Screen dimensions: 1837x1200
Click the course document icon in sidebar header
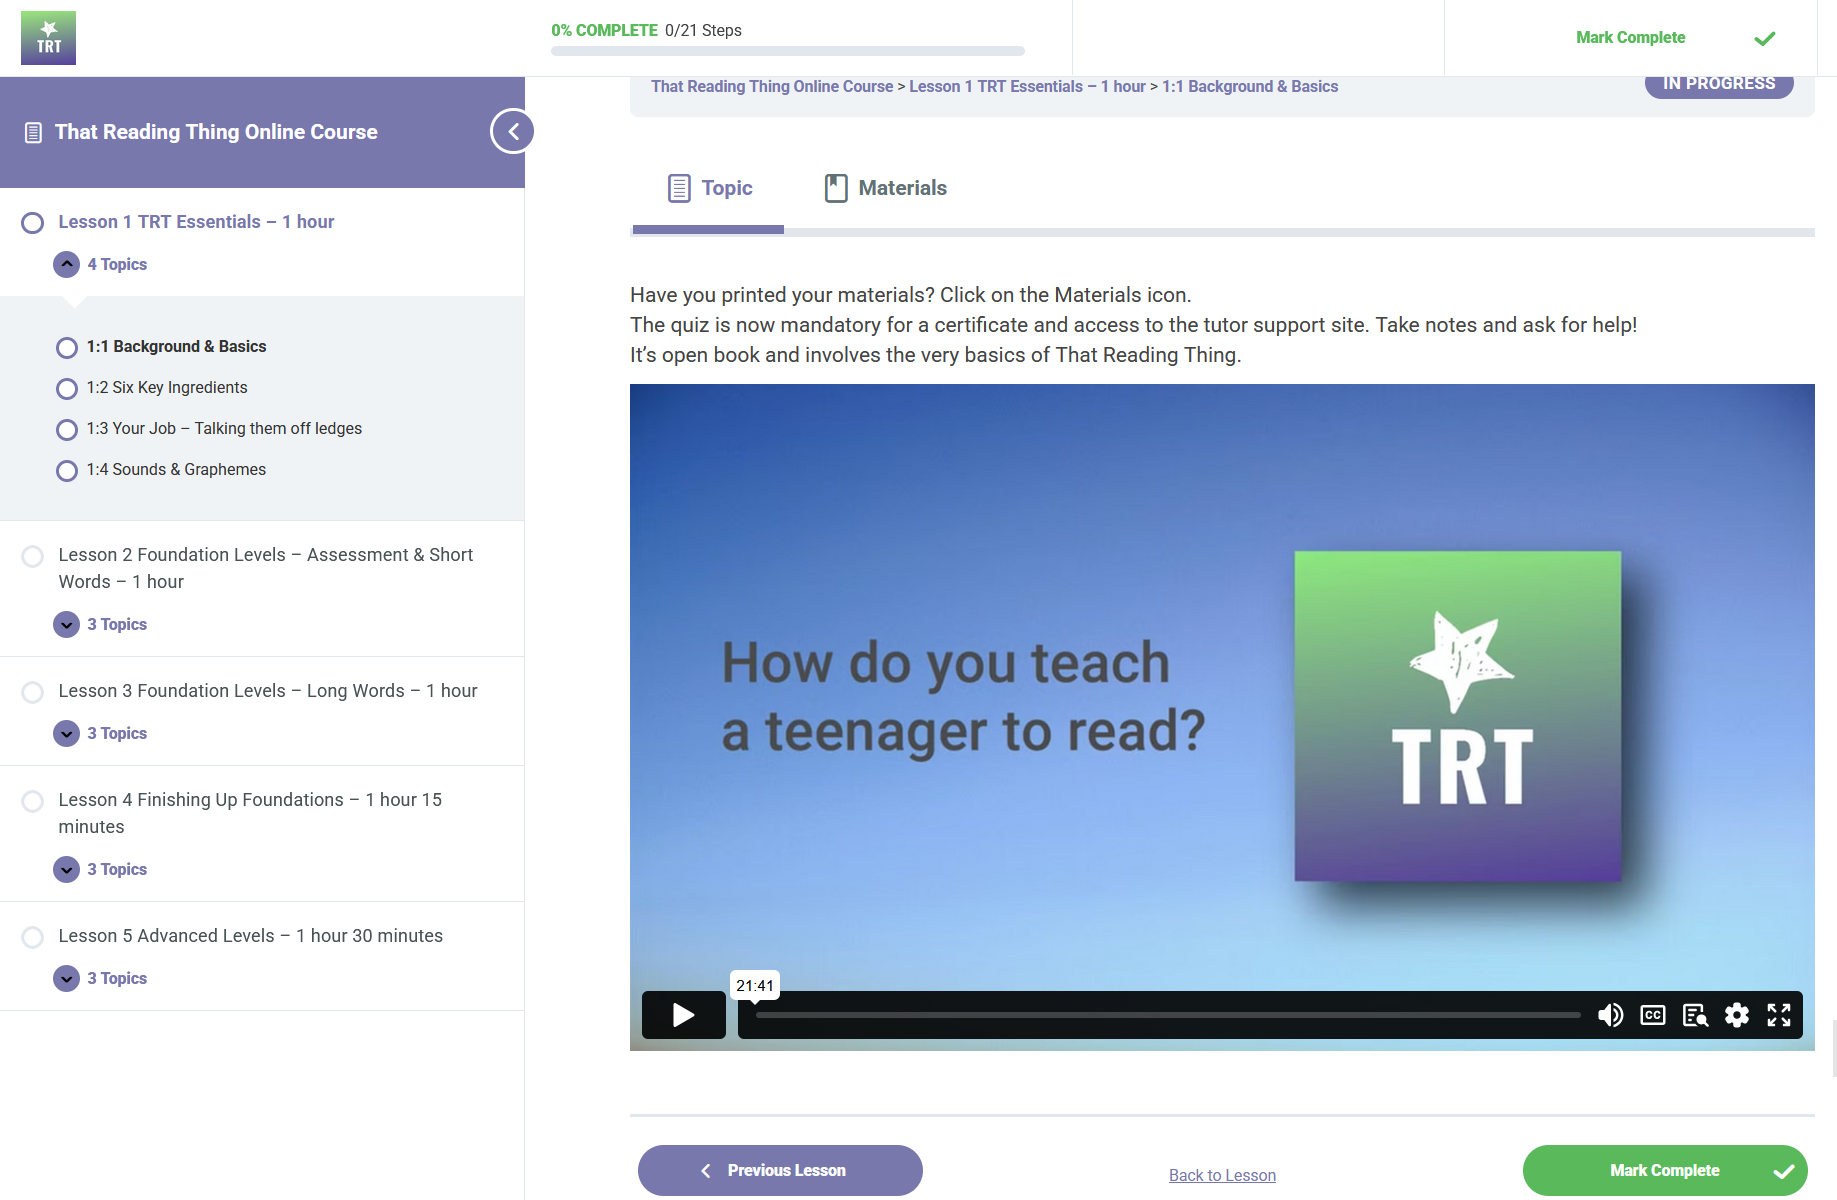(x=33, y=132)
